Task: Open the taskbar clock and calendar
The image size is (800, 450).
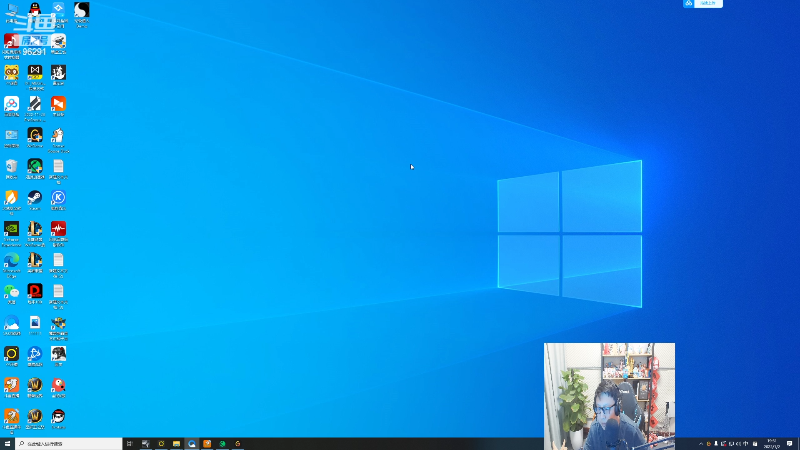Action: (x=771, y=444)
